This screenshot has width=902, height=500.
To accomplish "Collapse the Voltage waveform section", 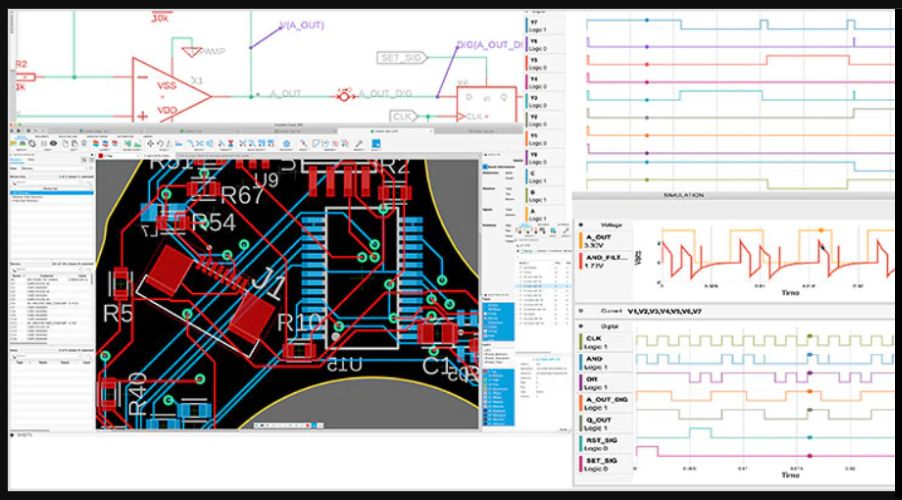I will click(580, 225).
